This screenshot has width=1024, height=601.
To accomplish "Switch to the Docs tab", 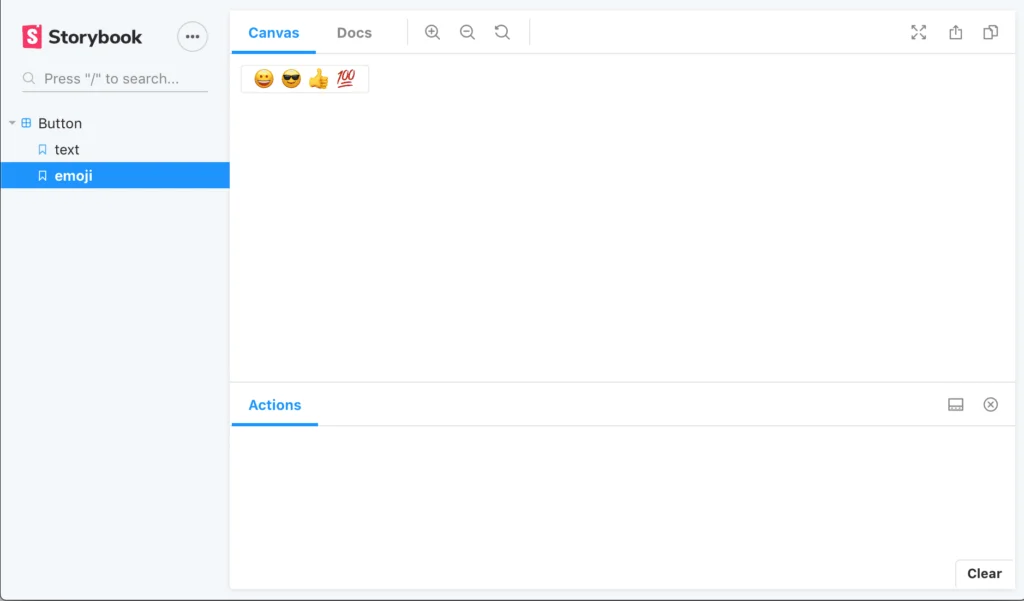I will pyautogui.click(x=354, y=33).
